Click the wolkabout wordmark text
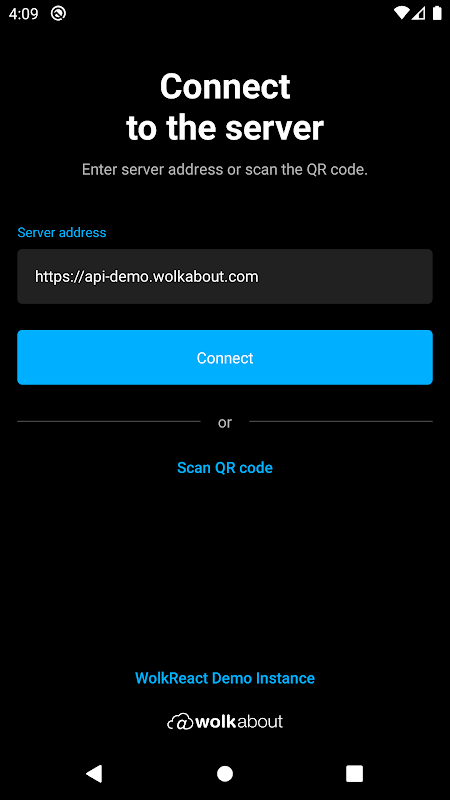 (239, 721)
